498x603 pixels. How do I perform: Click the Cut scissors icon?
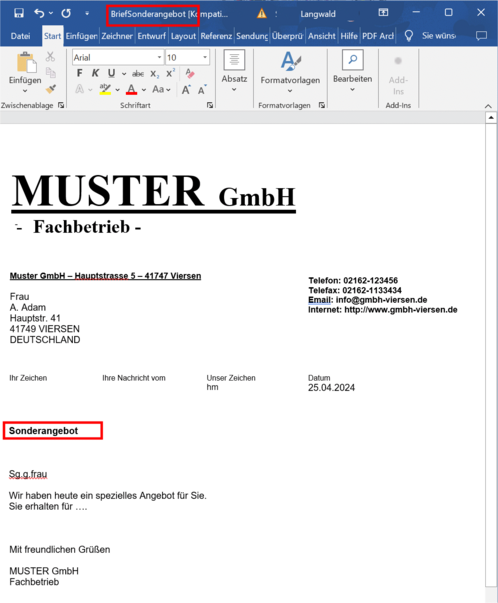[x=50, y=57]
